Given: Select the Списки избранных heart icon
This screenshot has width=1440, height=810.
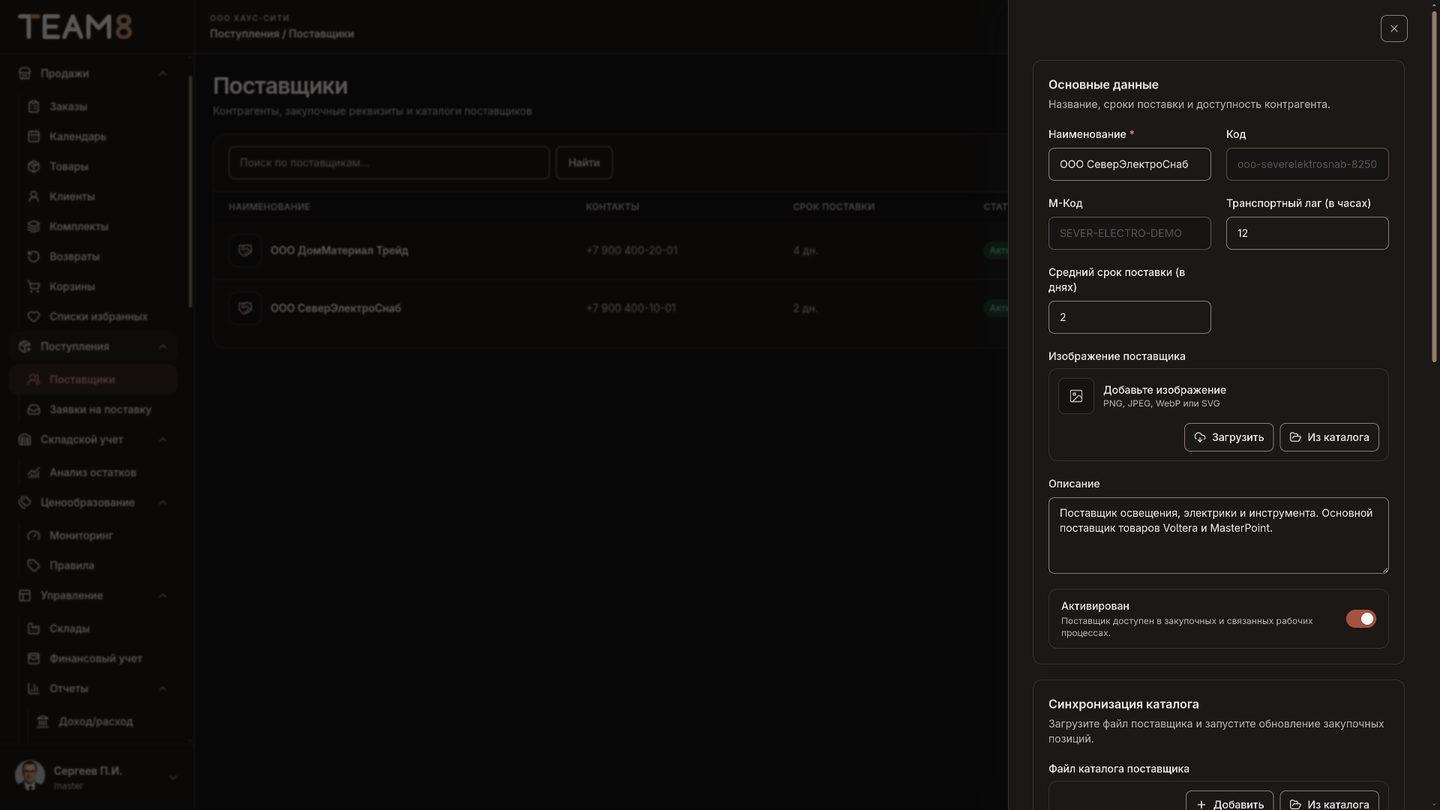Looking at the screenshot, I should (34, 316).
